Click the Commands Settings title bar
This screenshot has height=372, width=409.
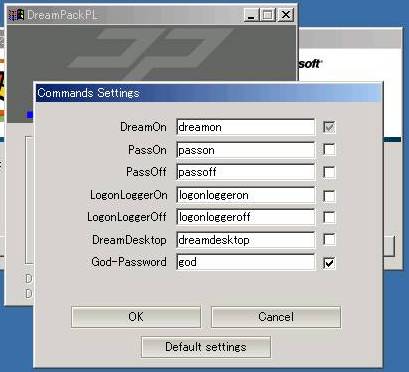tap(209, 93)
